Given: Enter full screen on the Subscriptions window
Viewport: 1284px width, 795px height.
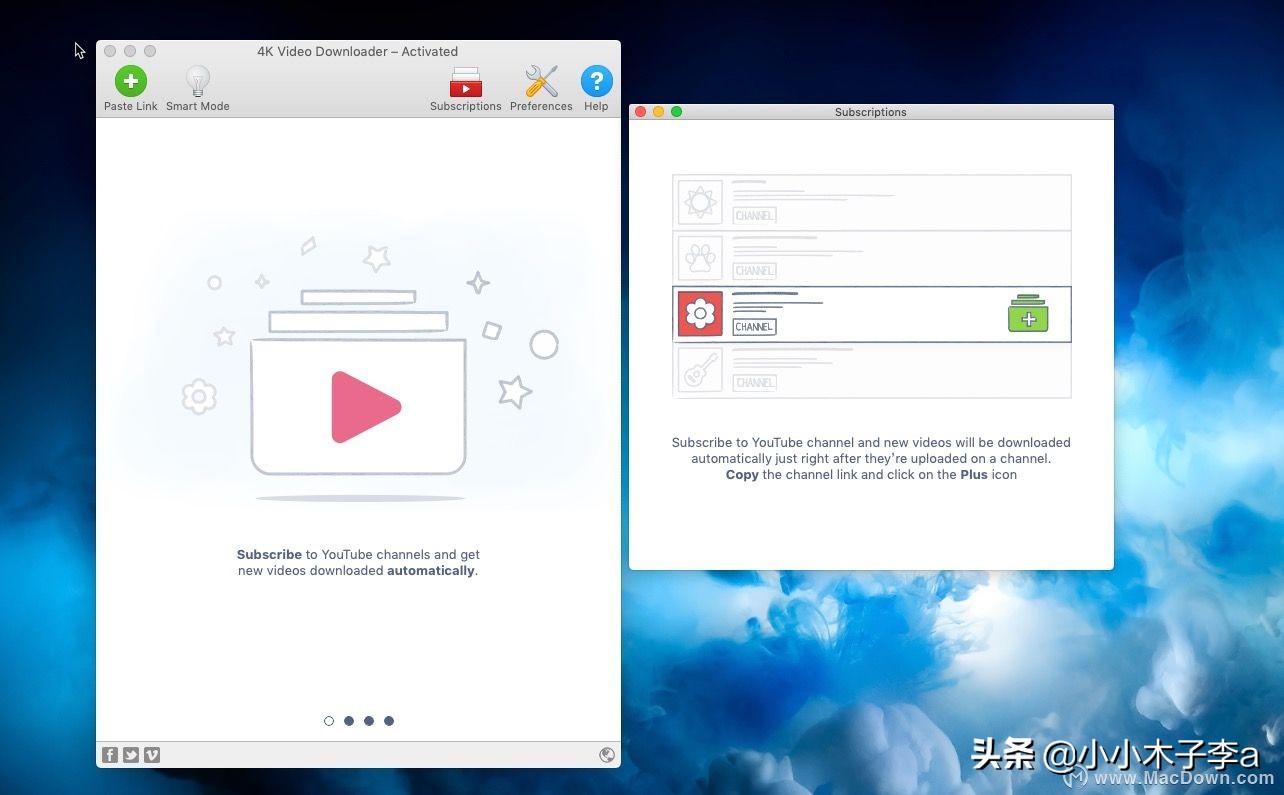Looking at the screenshot, I should pos(676,112).
